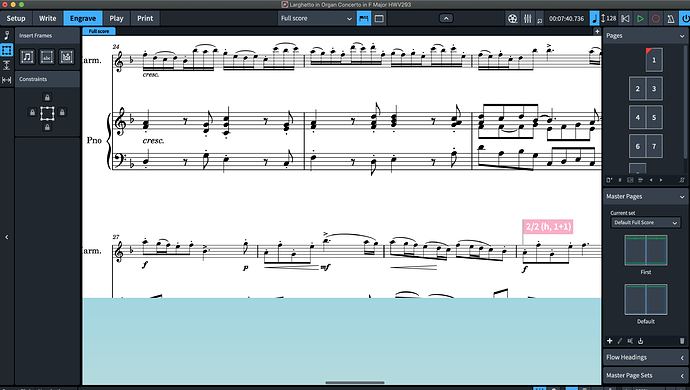690x390 pixels.
Task: Select the Full score document tab
Action: point(99,31)
